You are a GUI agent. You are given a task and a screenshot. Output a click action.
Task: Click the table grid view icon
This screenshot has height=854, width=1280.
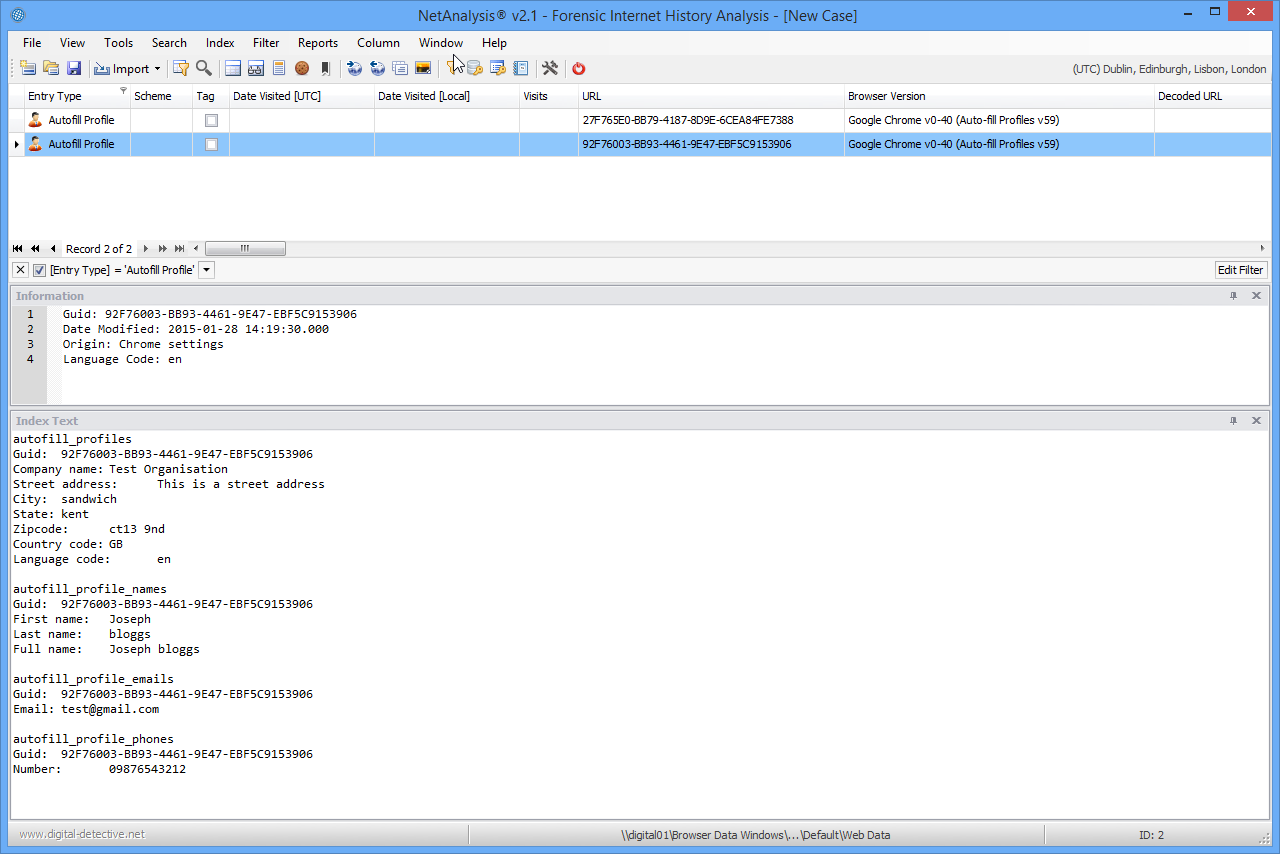(233, 68)
